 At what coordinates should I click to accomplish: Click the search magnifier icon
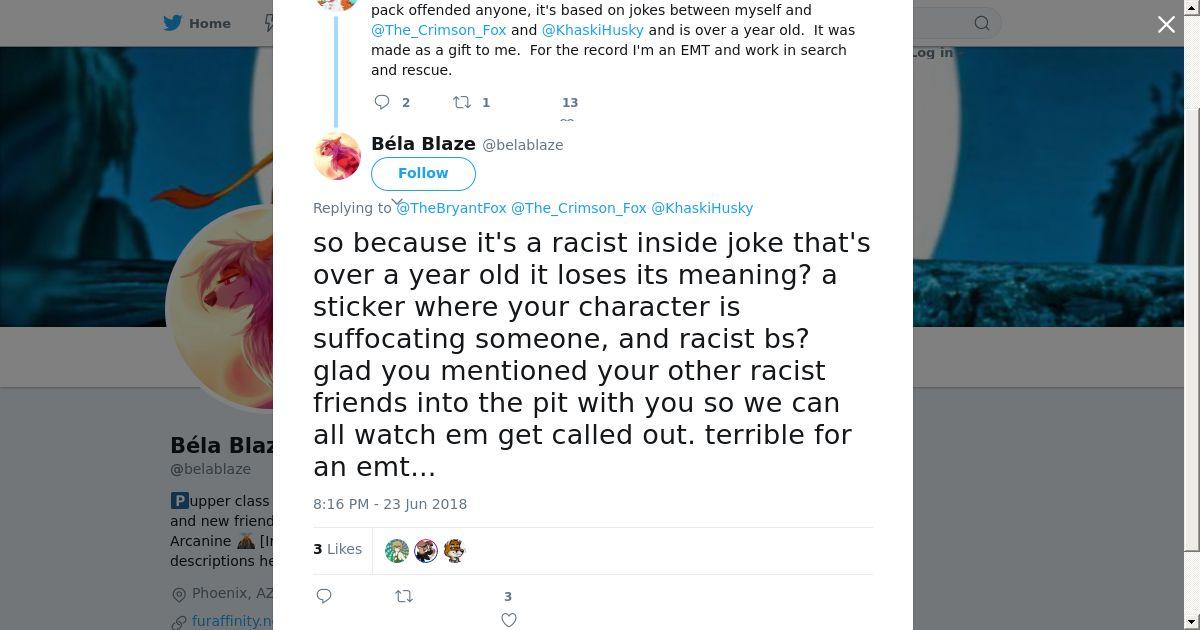click(x=982, y=23)
